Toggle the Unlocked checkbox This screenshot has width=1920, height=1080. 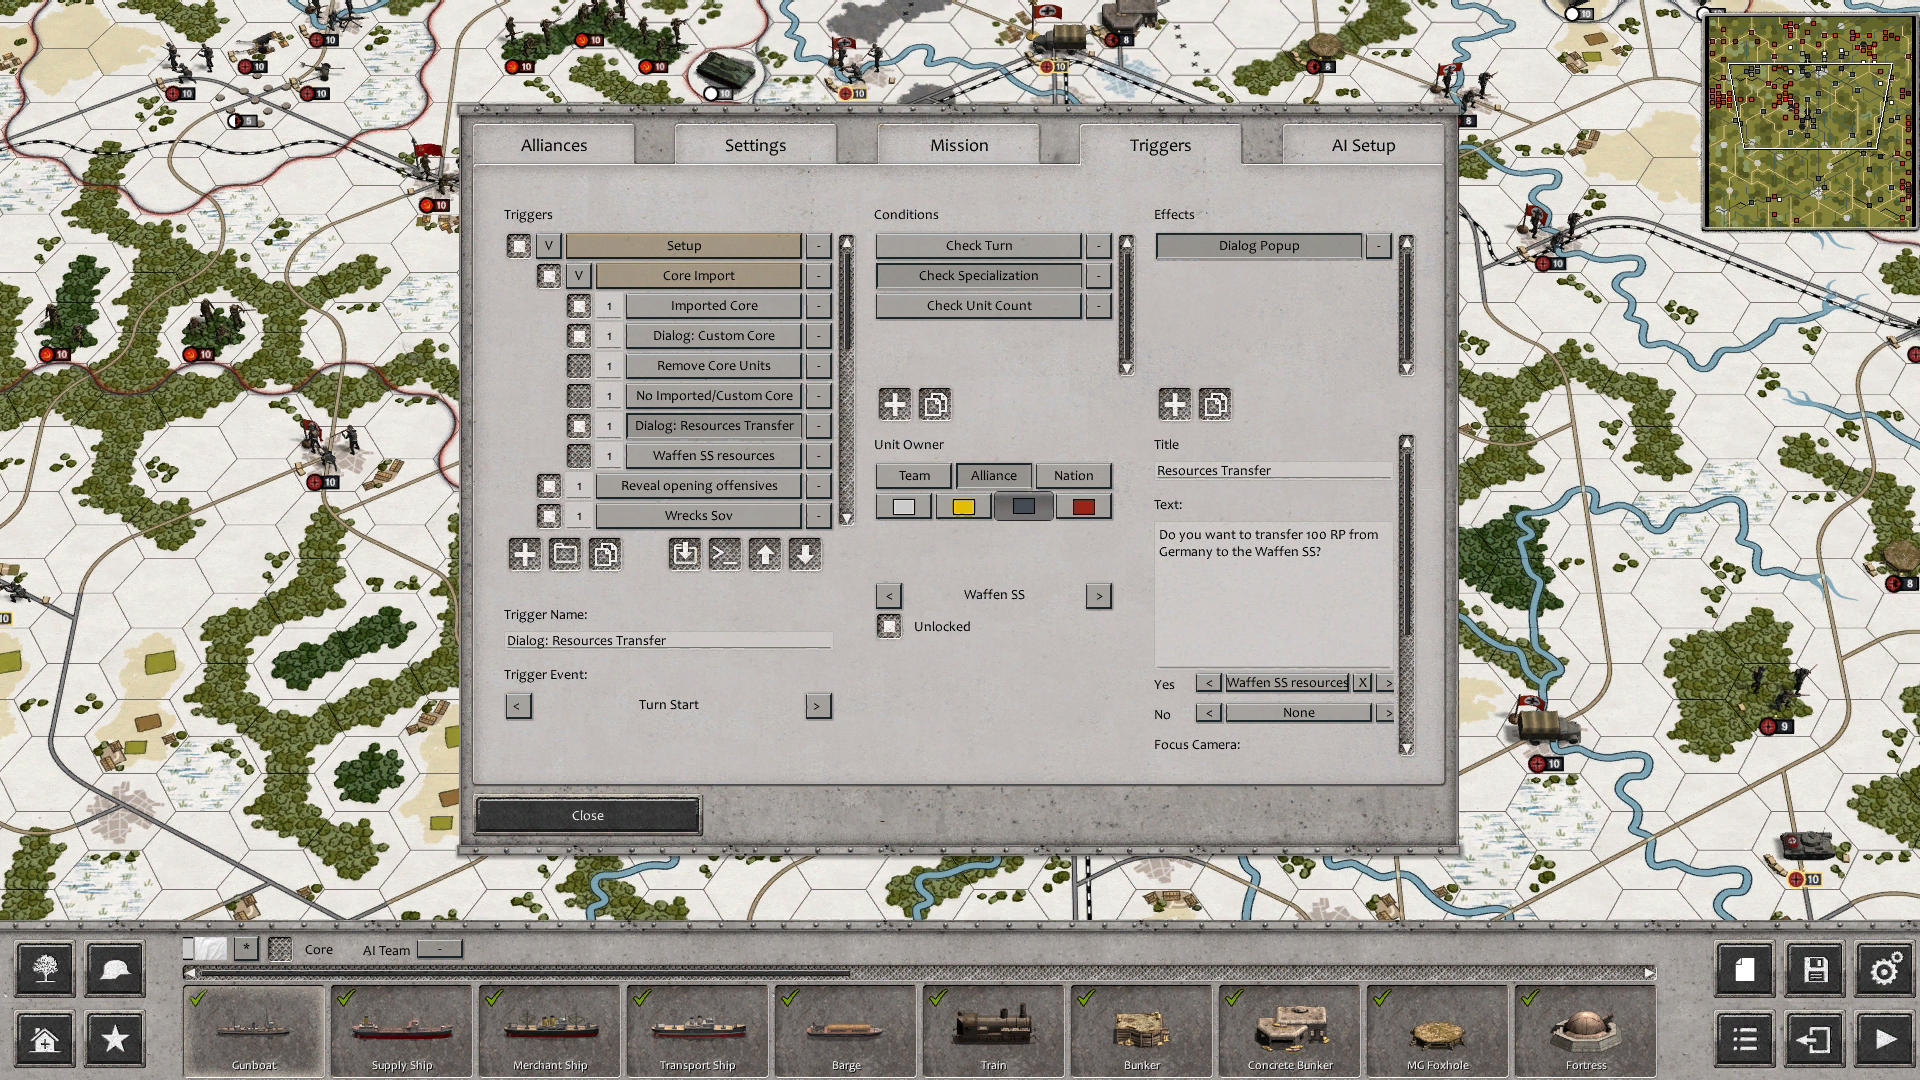coord(889,626)
